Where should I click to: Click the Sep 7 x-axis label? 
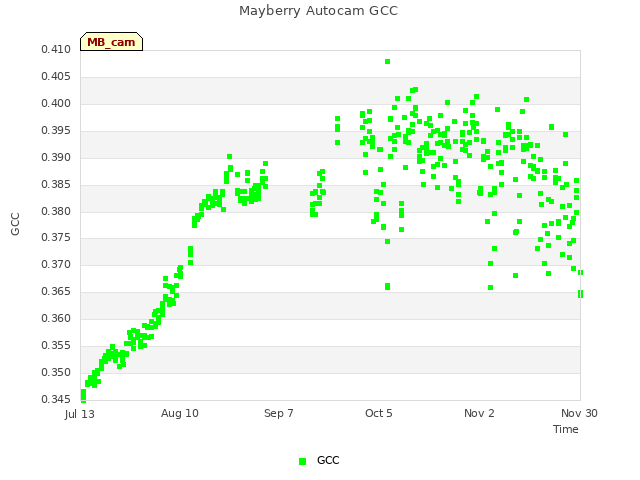(279, 413)
